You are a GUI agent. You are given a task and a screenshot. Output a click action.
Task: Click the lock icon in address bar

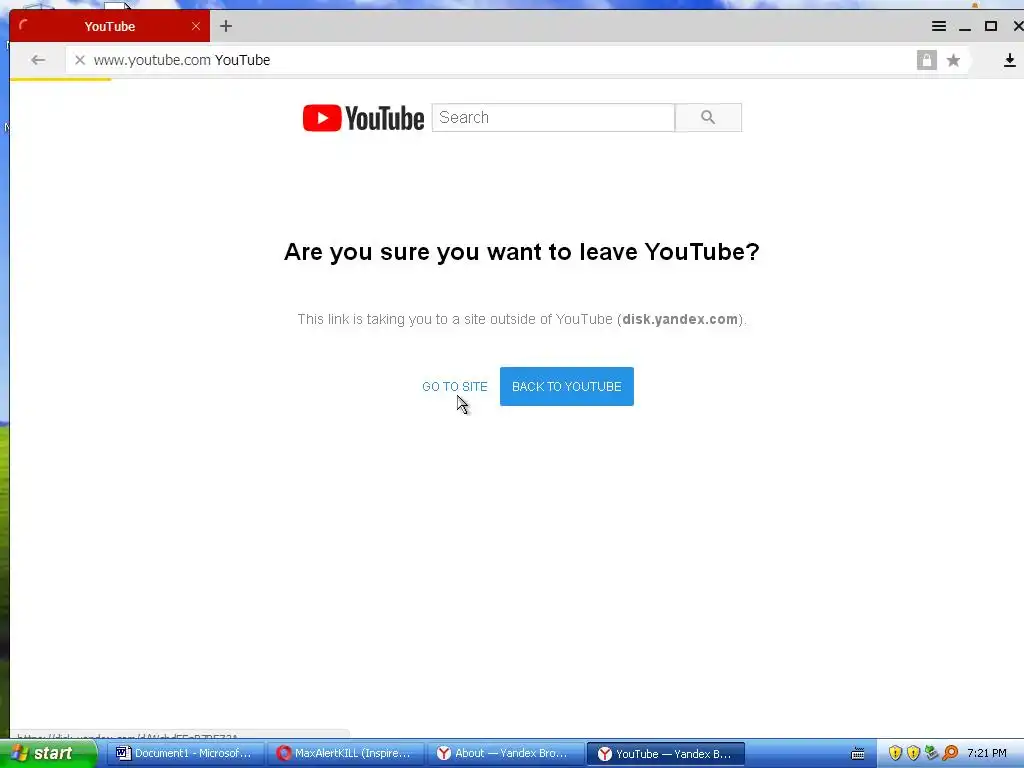click(x=926, y=60)
